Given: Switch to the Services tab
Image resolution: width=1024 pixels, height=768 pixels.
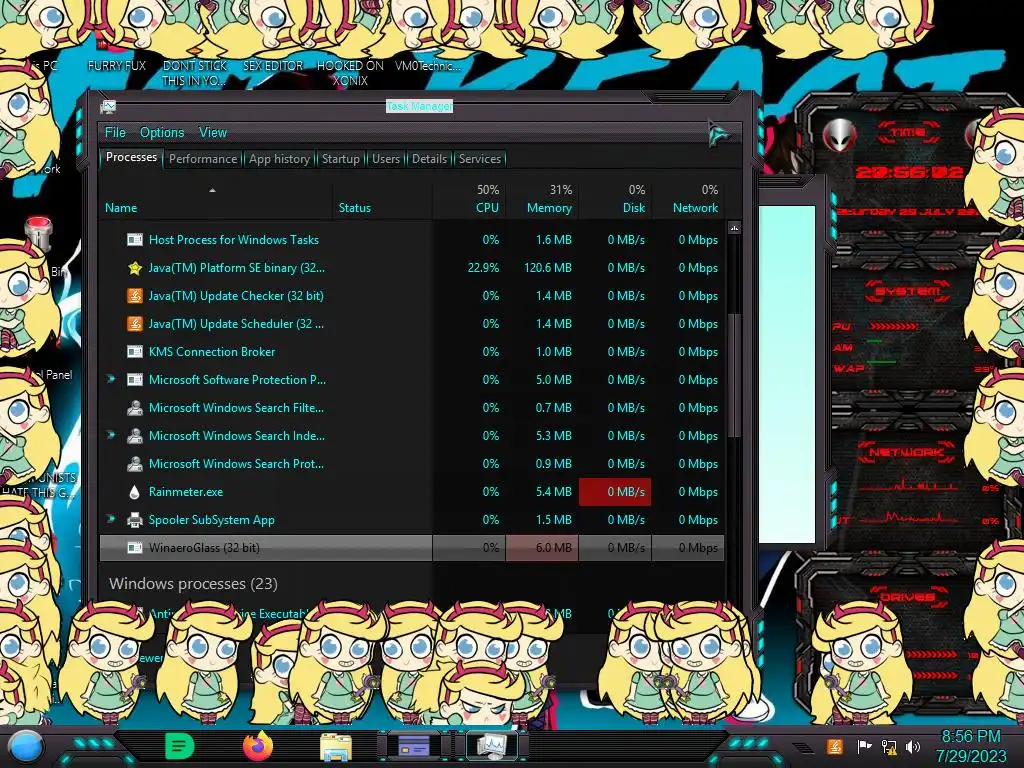Looking at the screenshot, I should pos(480,159).
